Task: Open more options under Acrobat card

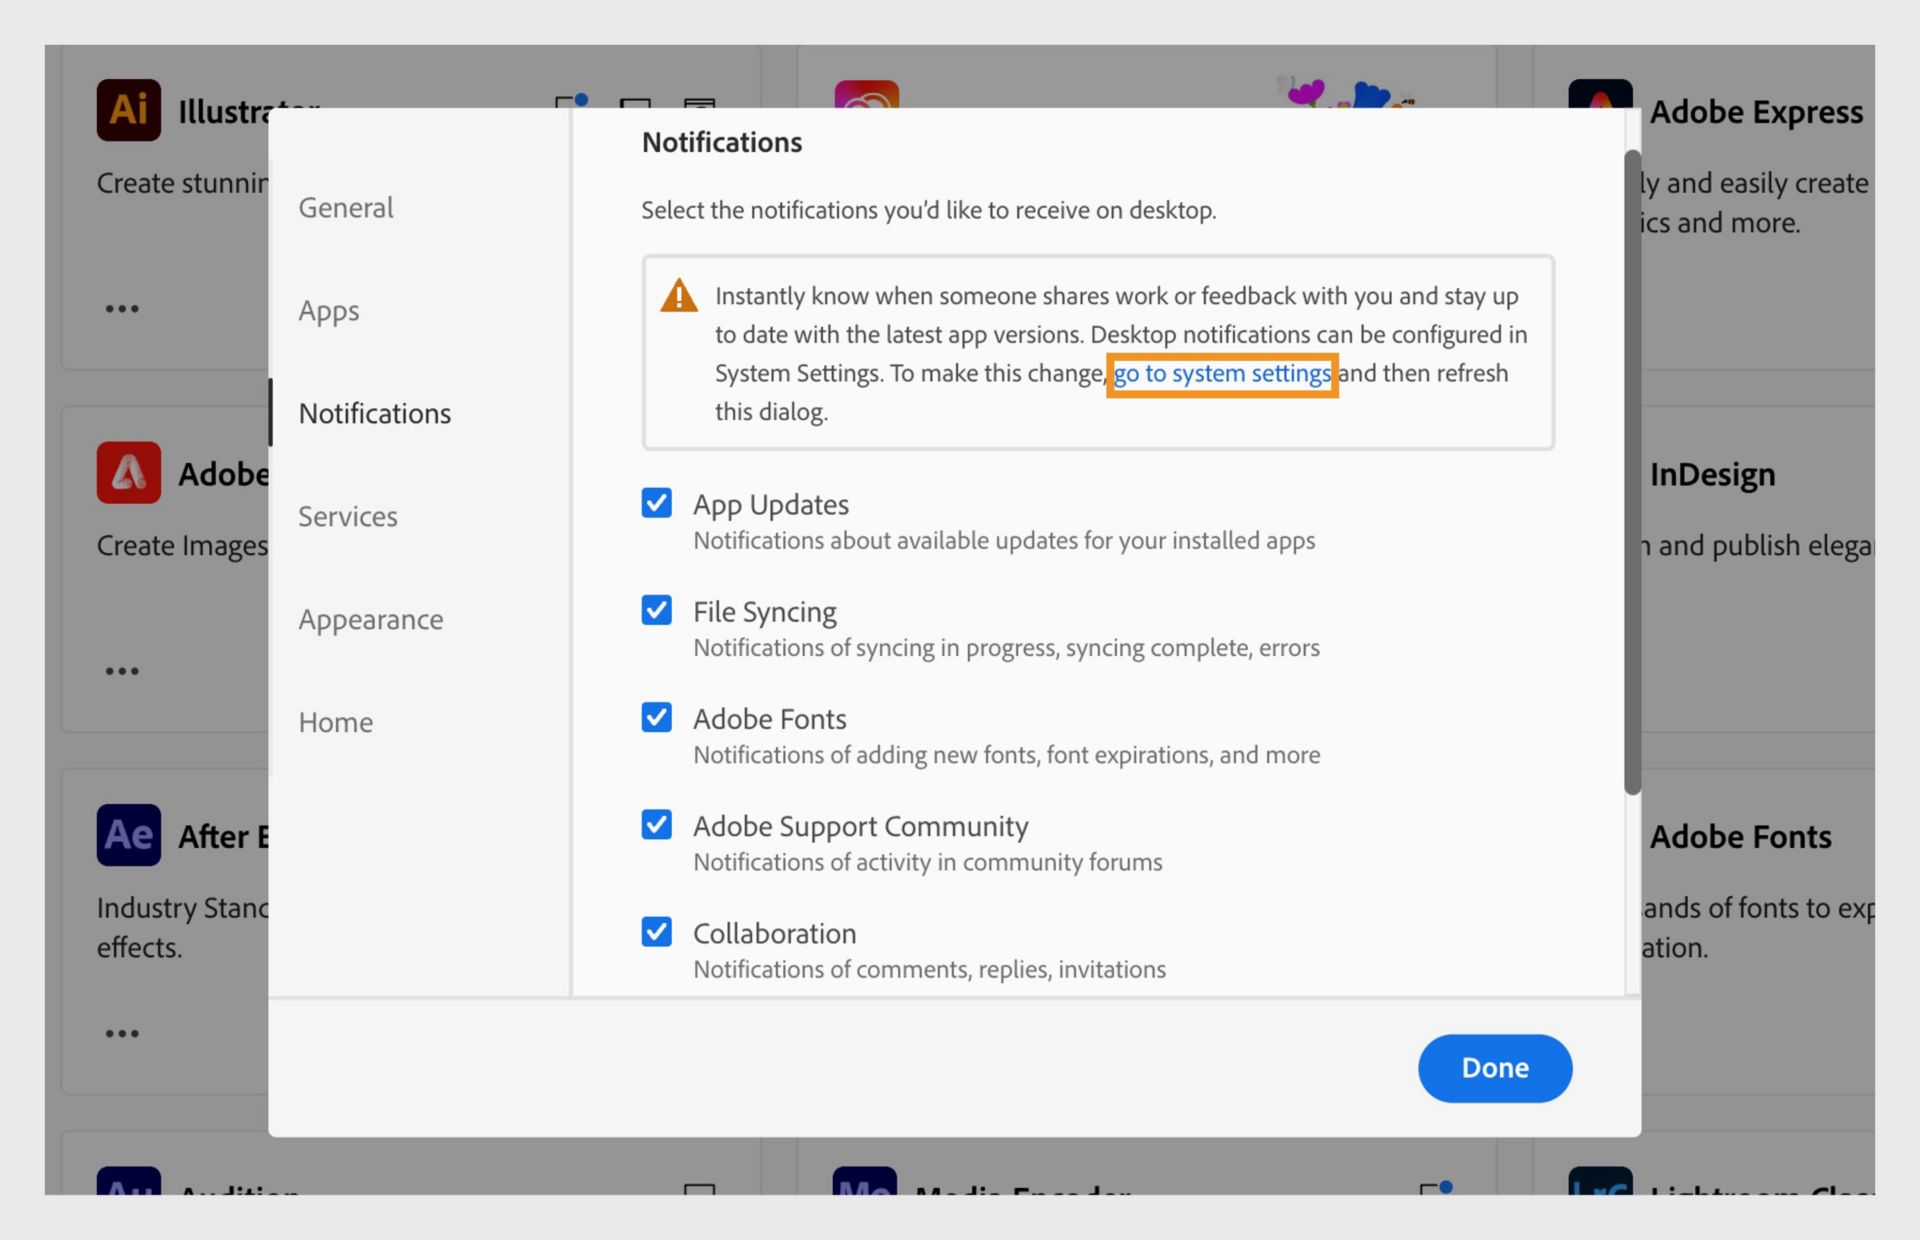Action: pos(122,671)
